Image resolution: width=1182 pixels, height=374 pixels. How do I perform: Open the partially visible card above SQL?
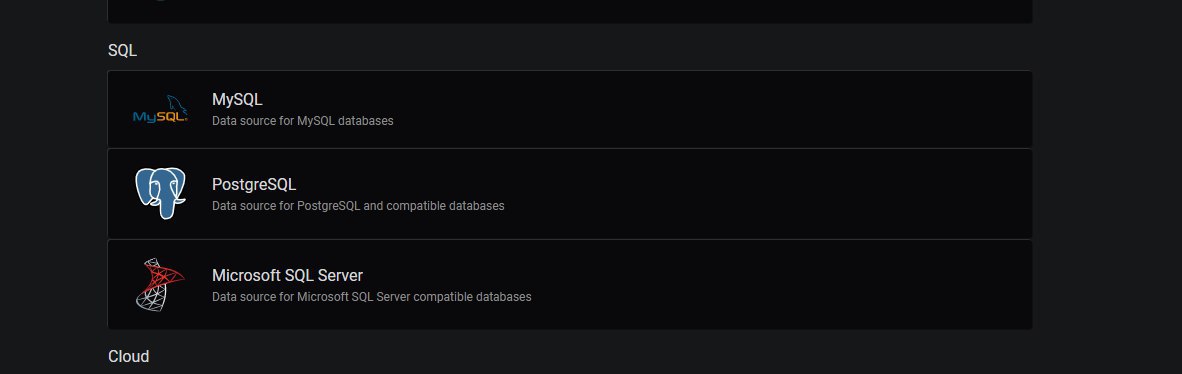570,11
